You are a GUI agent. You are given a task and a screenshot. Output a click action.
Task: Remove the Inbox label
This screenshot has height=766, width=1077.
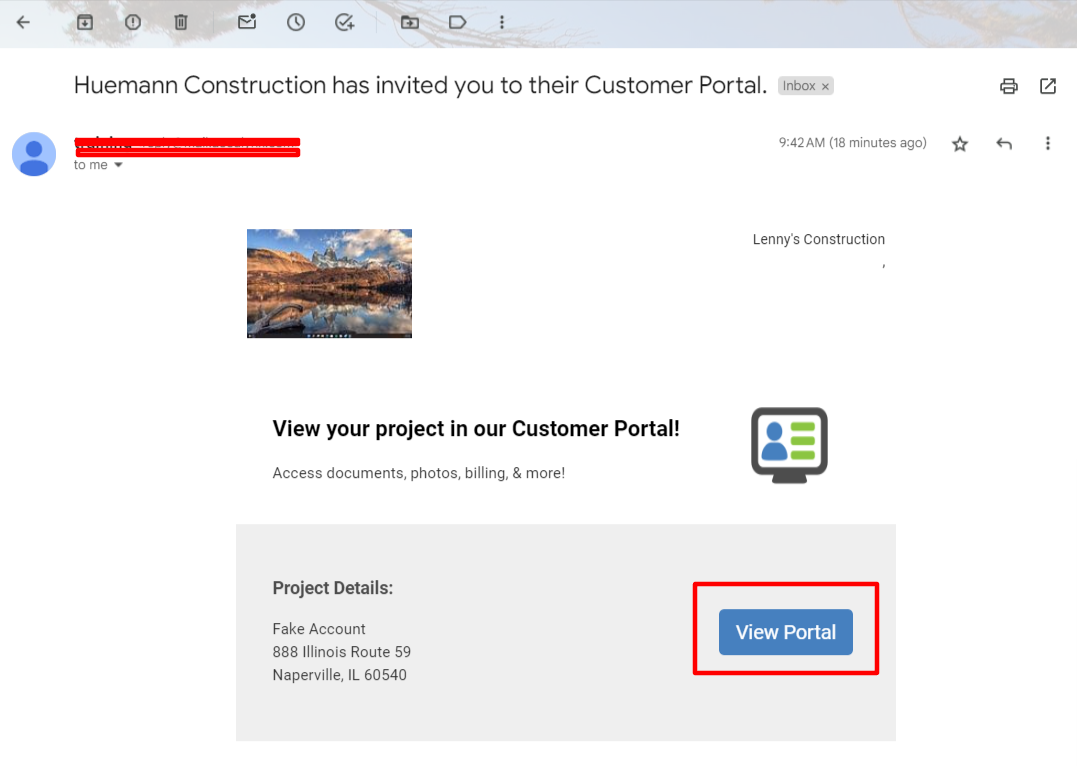[x=826, y=87]
